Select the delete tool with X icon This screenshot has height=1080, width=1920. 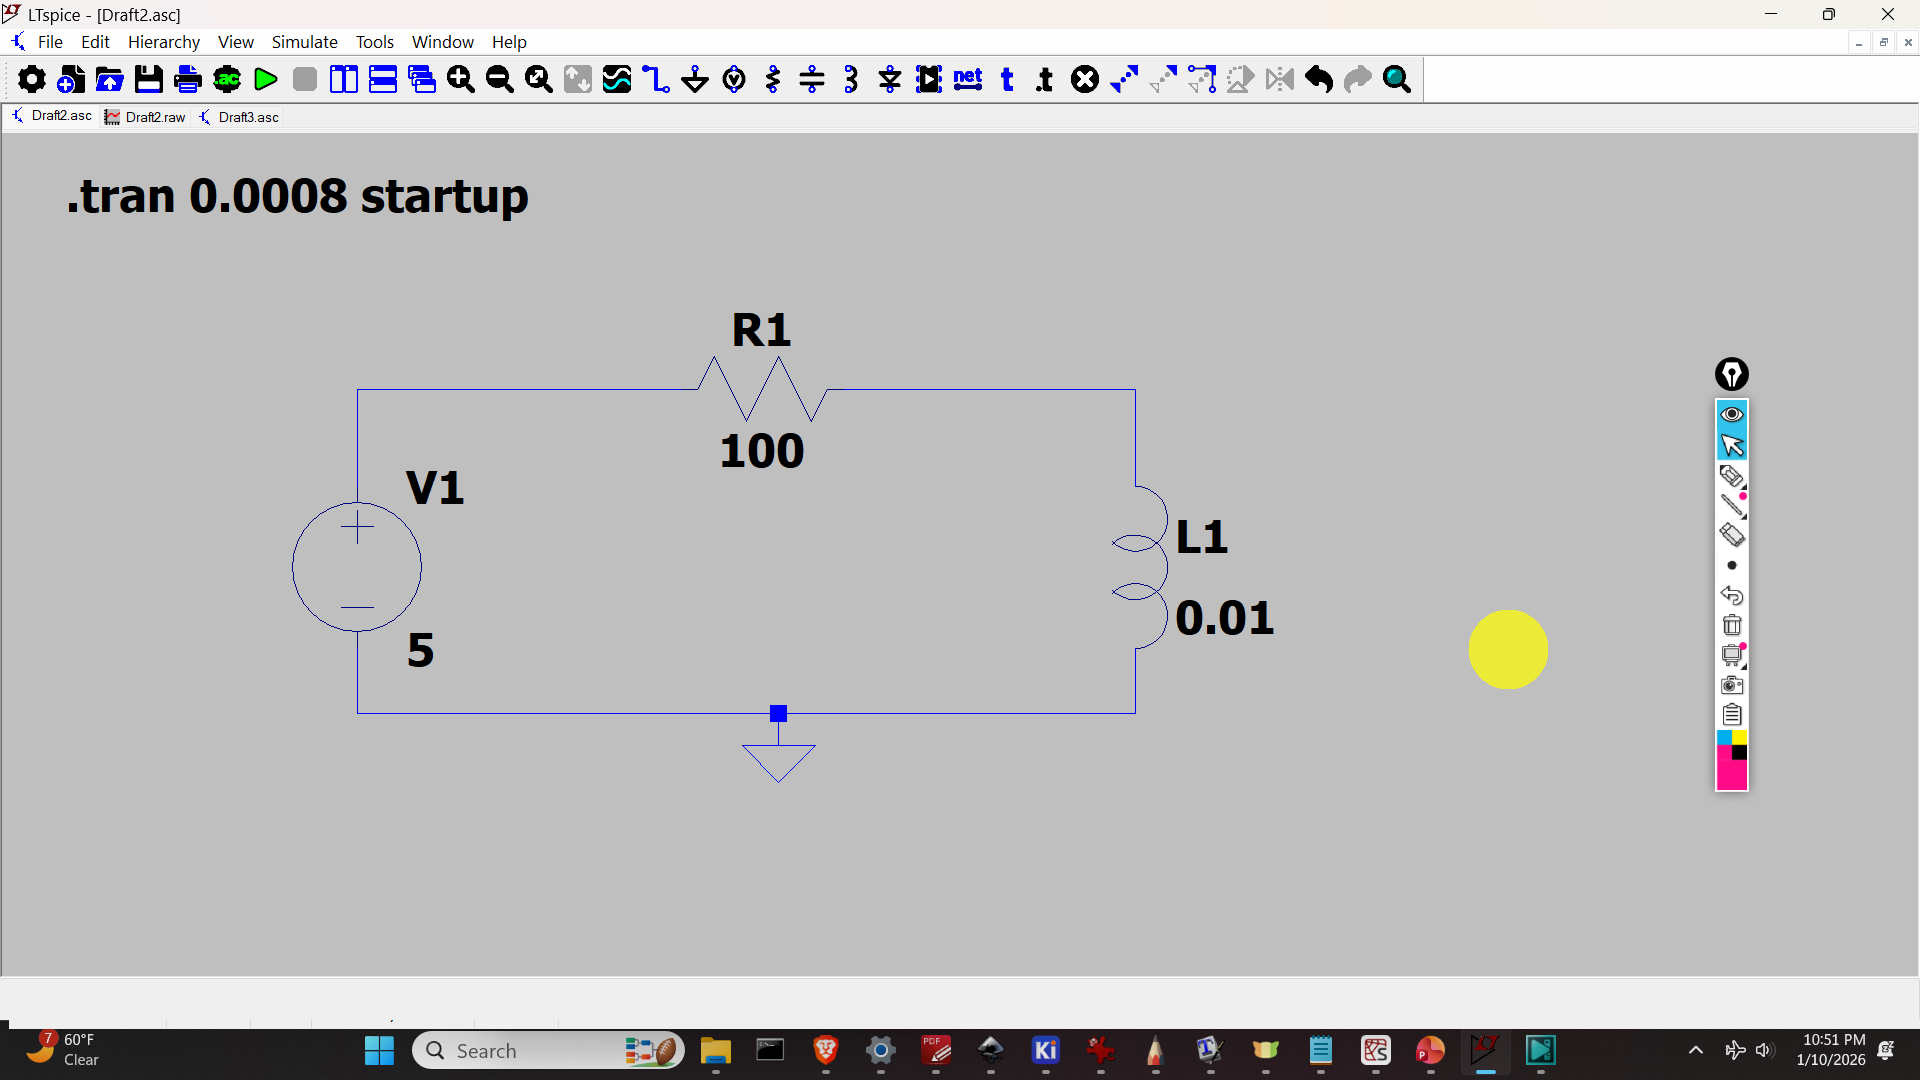click(x=1085, y=79)
